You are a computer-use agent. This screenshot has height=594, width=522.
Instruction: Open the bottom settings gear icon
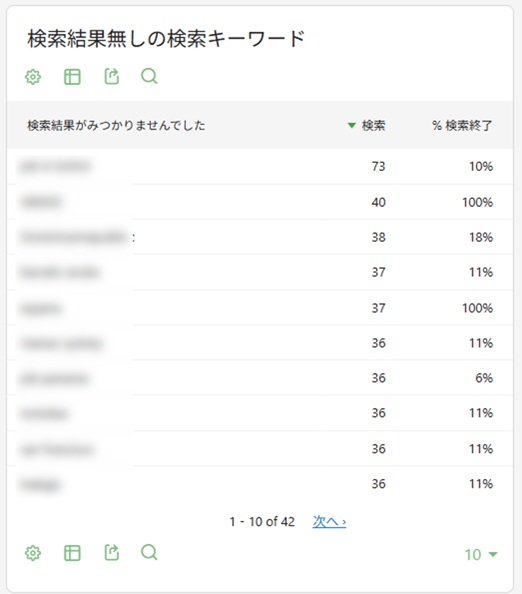pos(33,553)
